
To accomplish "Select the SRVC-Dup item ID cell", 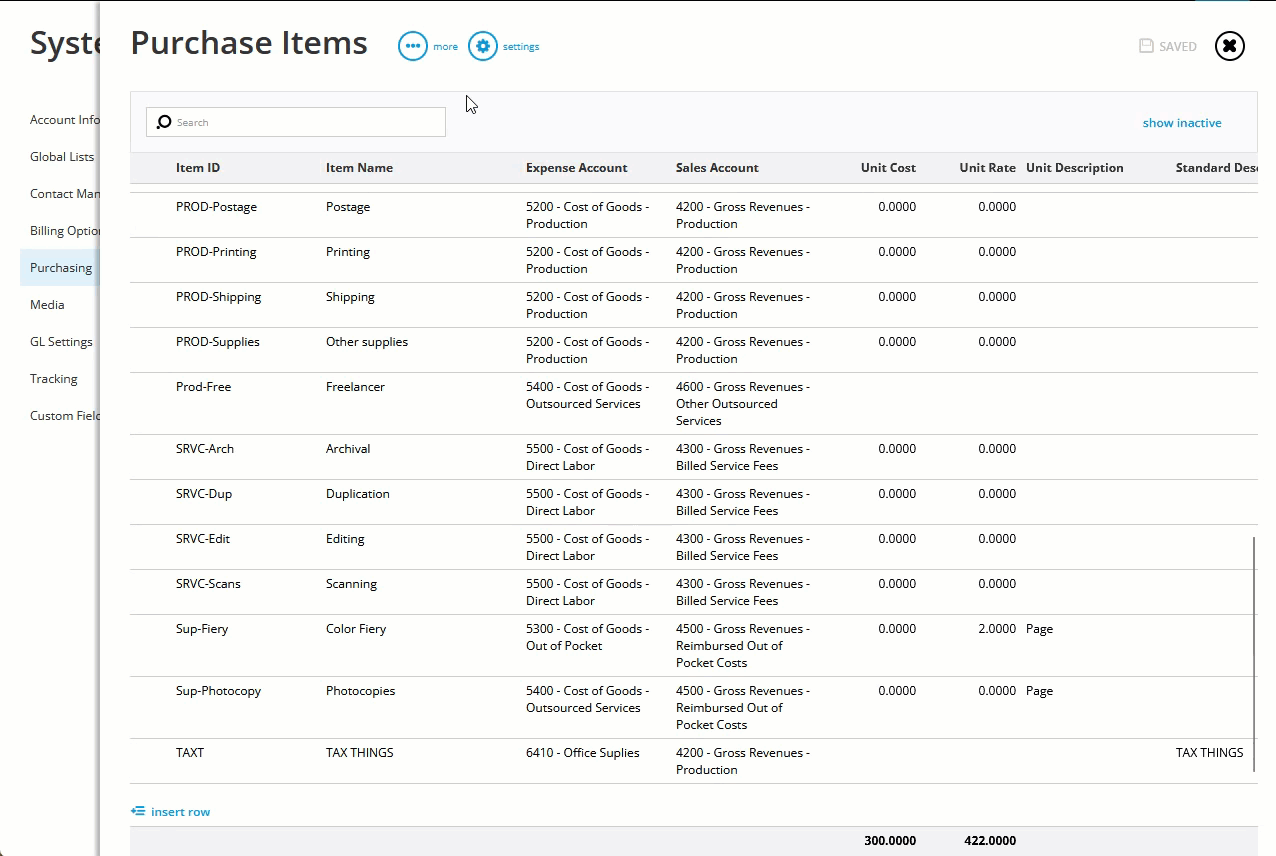I will (x=204, y=494).
